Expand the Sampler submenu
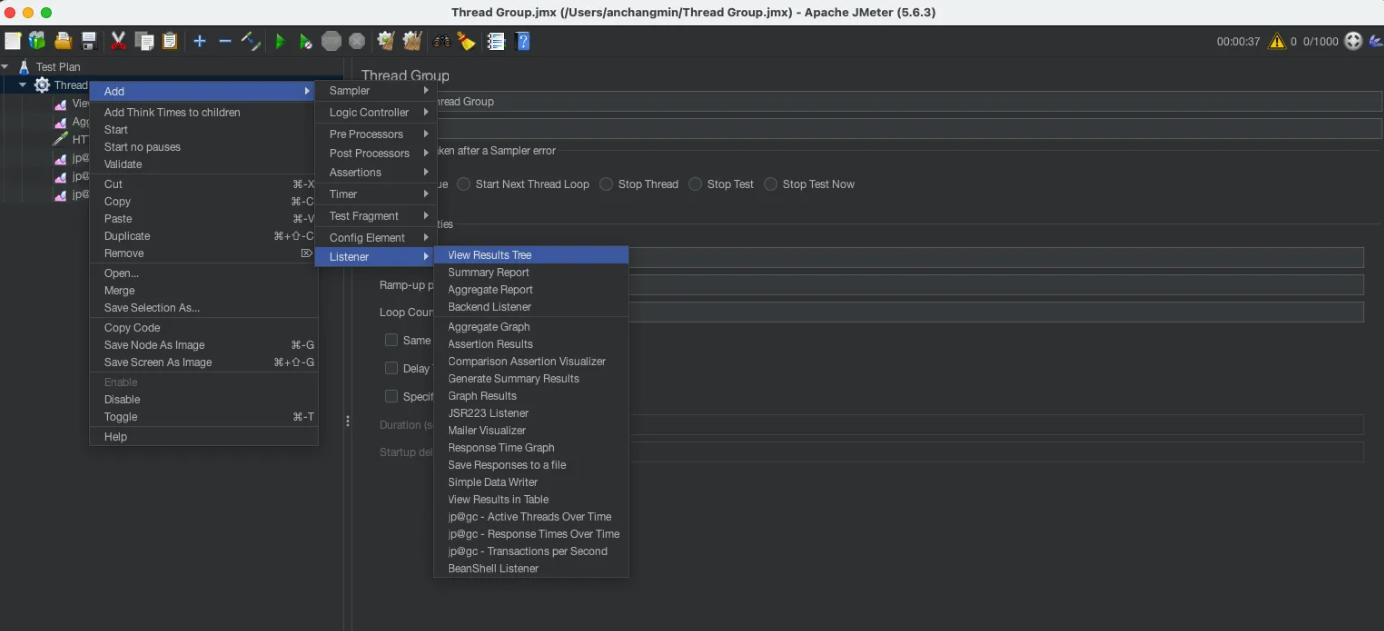This screenshot has height=631, width=1384. [376, 91]
